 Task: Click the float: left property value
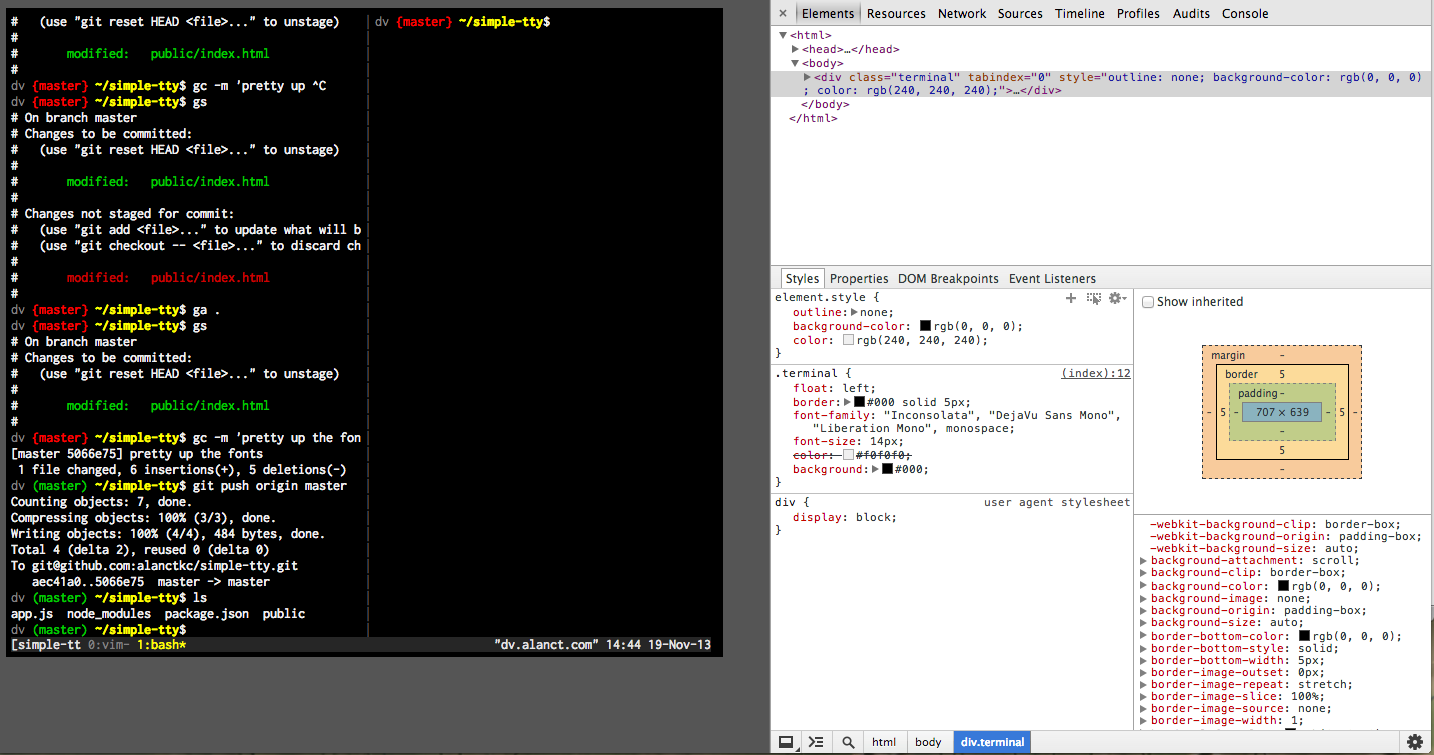[858, 388]
